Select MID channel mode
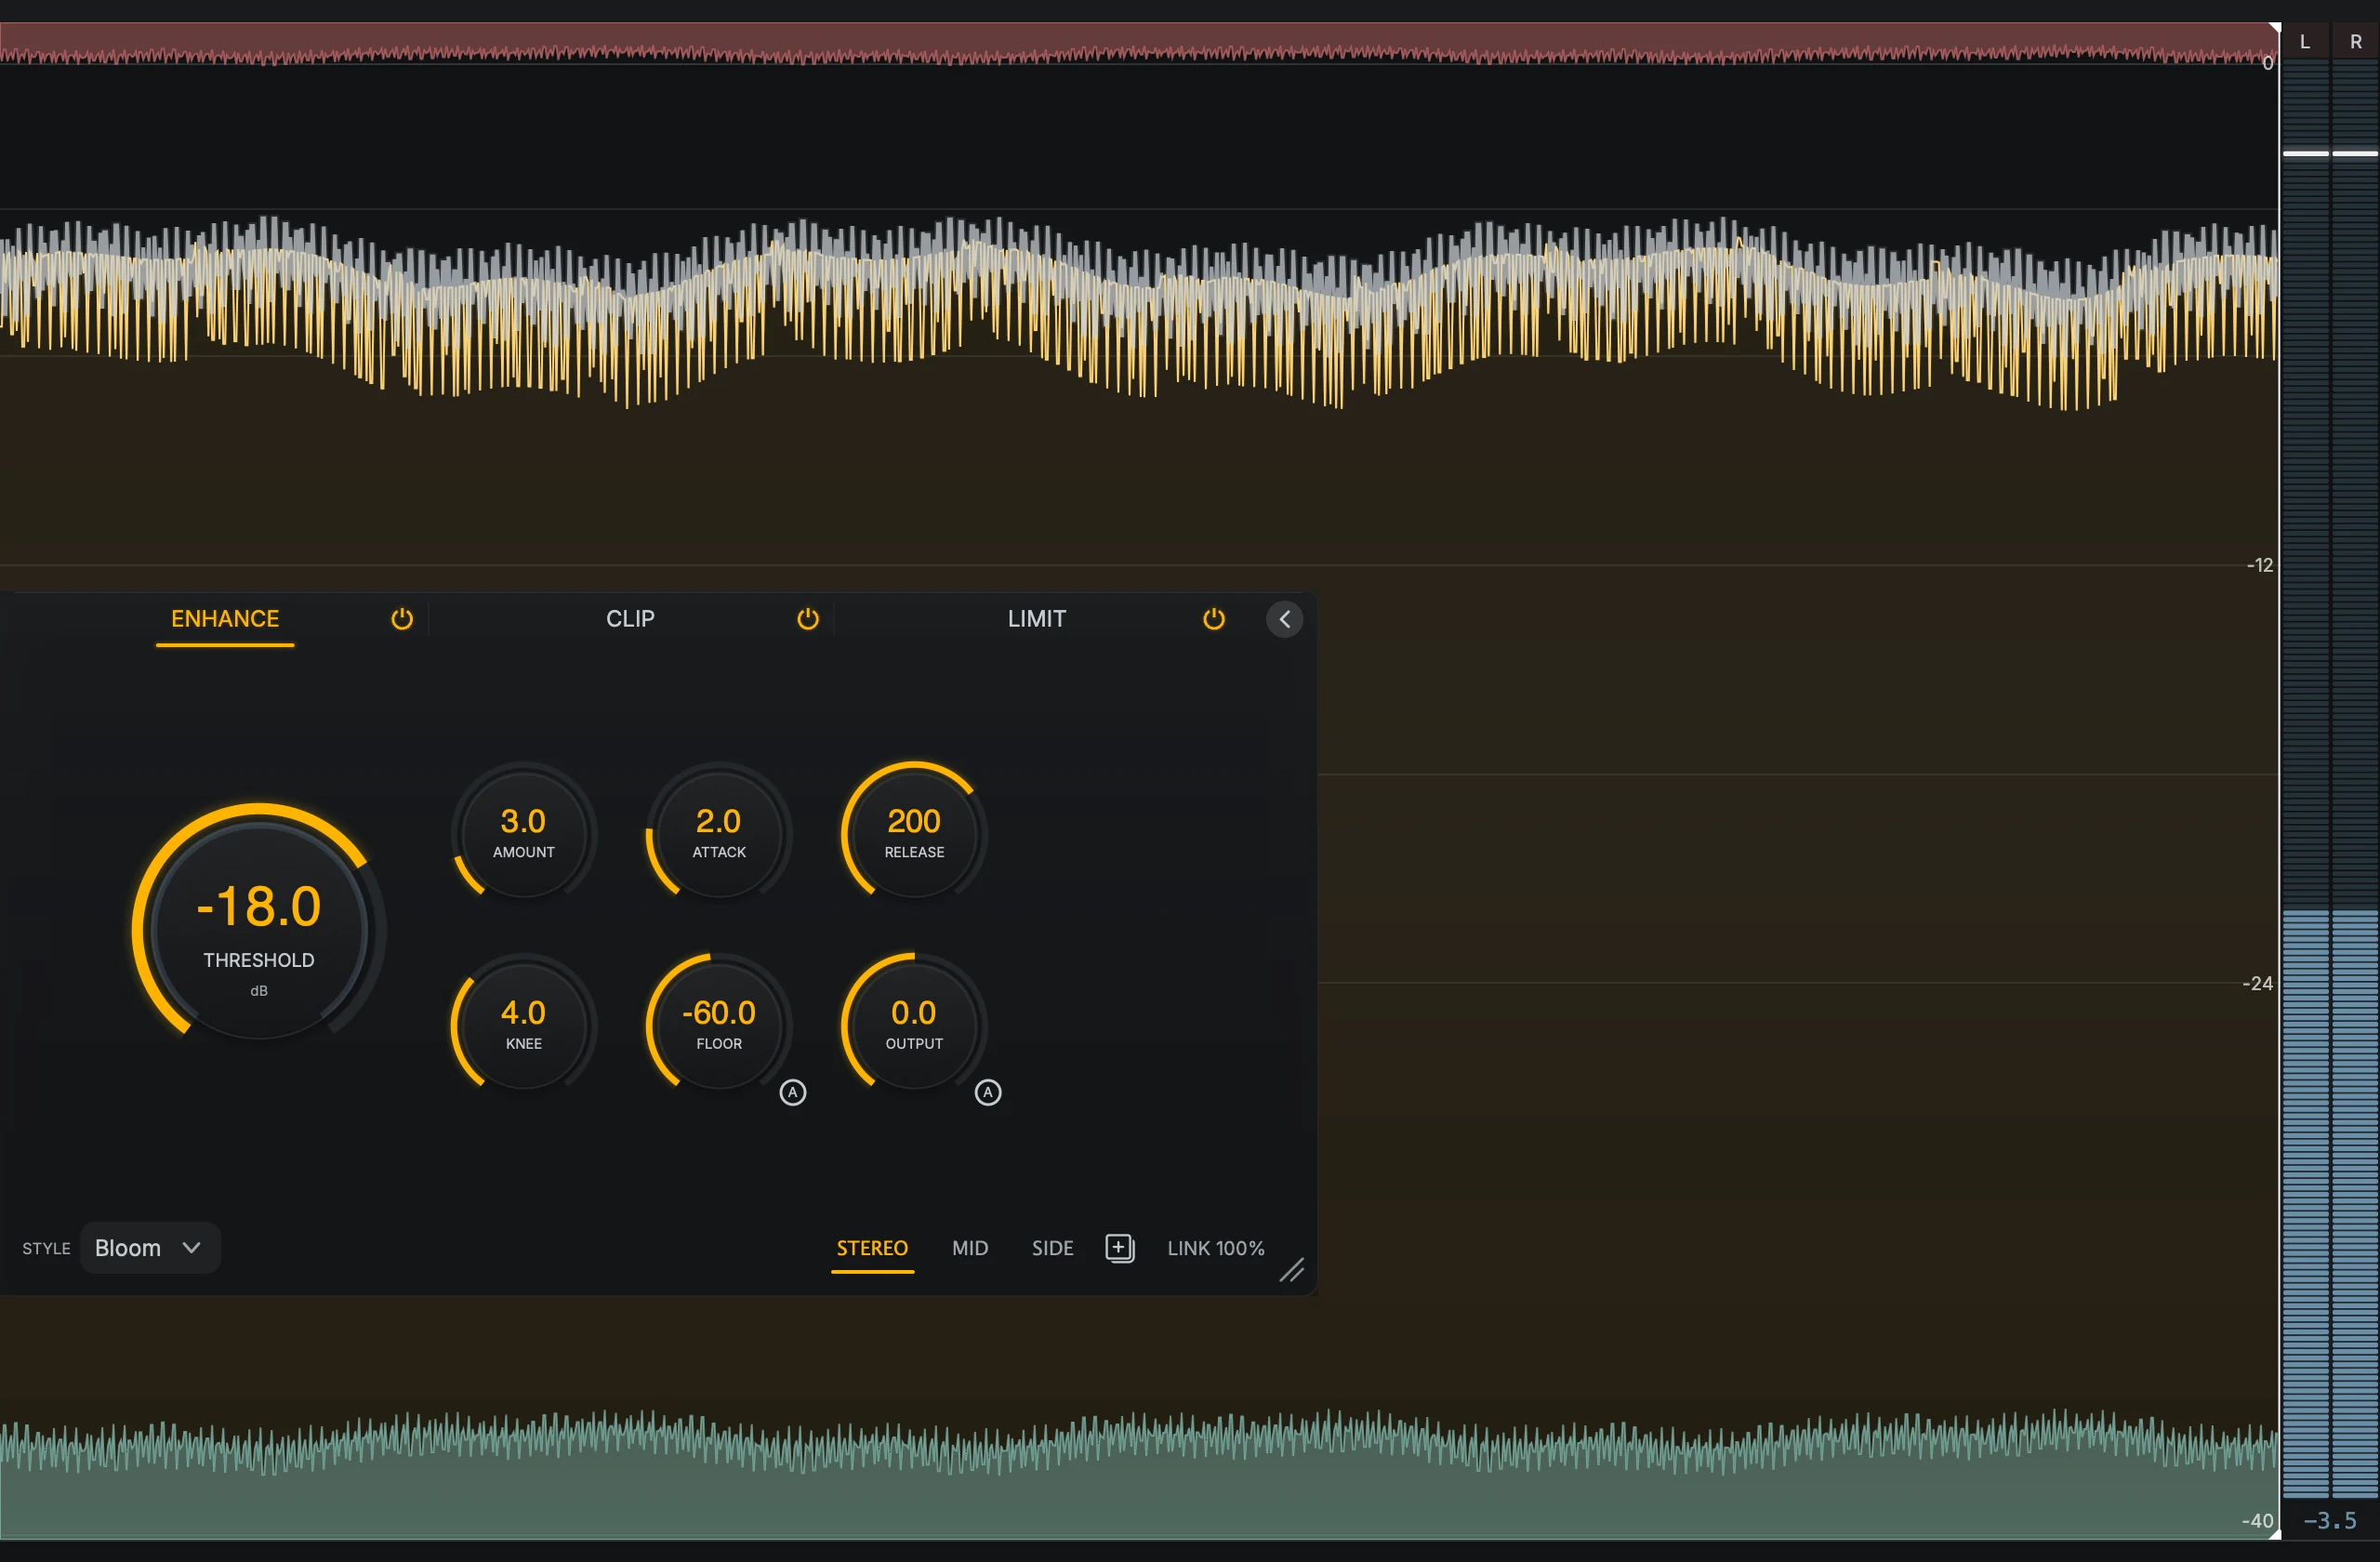This screenshot has width=2380, height=1562. pyautogui.click(x=970, y=1248)
